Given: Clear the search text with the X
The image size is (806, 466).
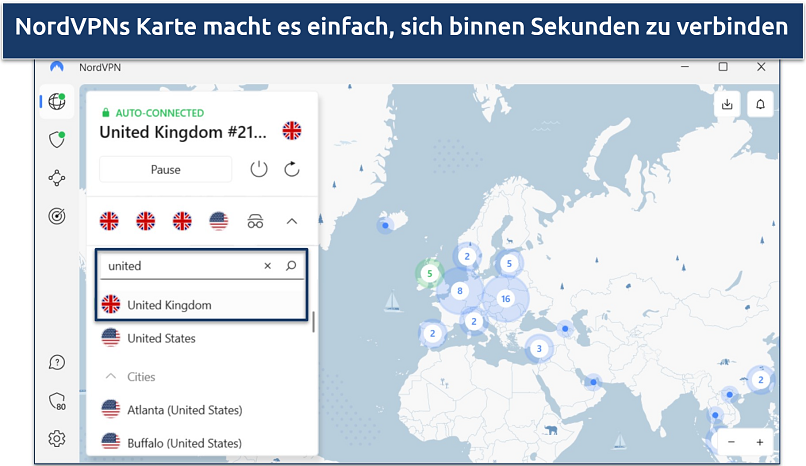Looking at the screenshot, I should click(x=267, y=266).
